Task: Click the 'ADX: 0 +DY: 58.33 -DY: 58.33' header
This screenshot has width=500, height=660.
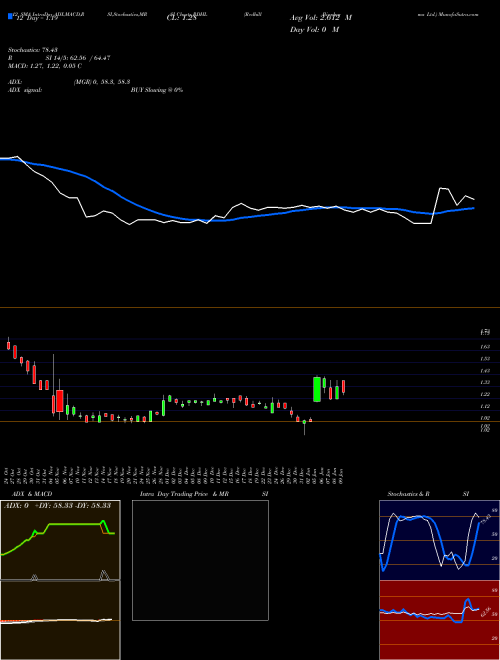Action: tap(57, 505)
